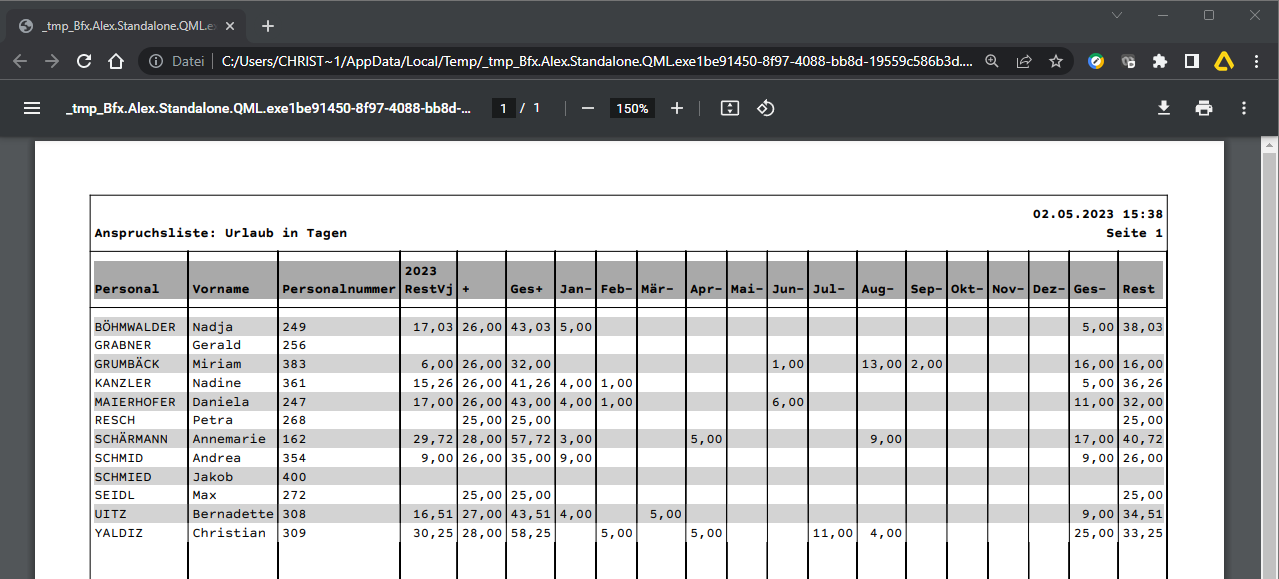Screen dimensions: 1279x579
Task: Go to browser home page
Action: 116,61
